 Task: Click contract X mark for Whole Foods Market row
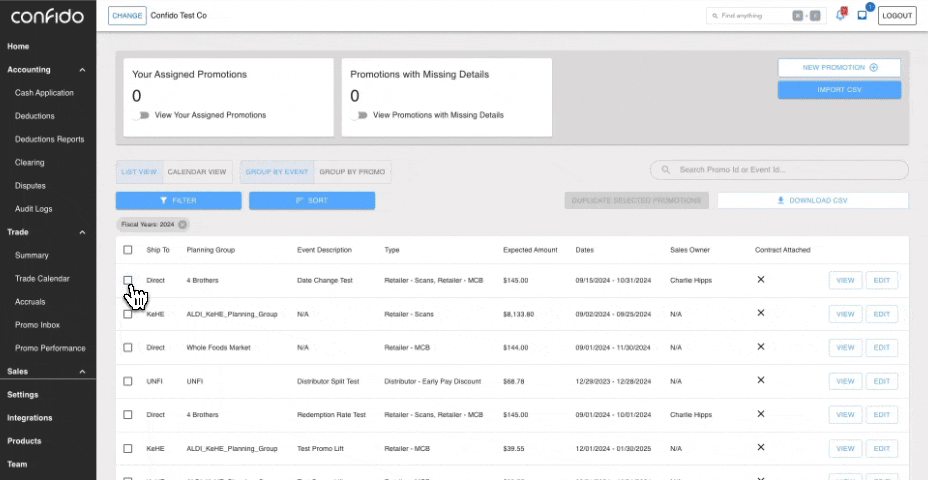click(761, 347)
